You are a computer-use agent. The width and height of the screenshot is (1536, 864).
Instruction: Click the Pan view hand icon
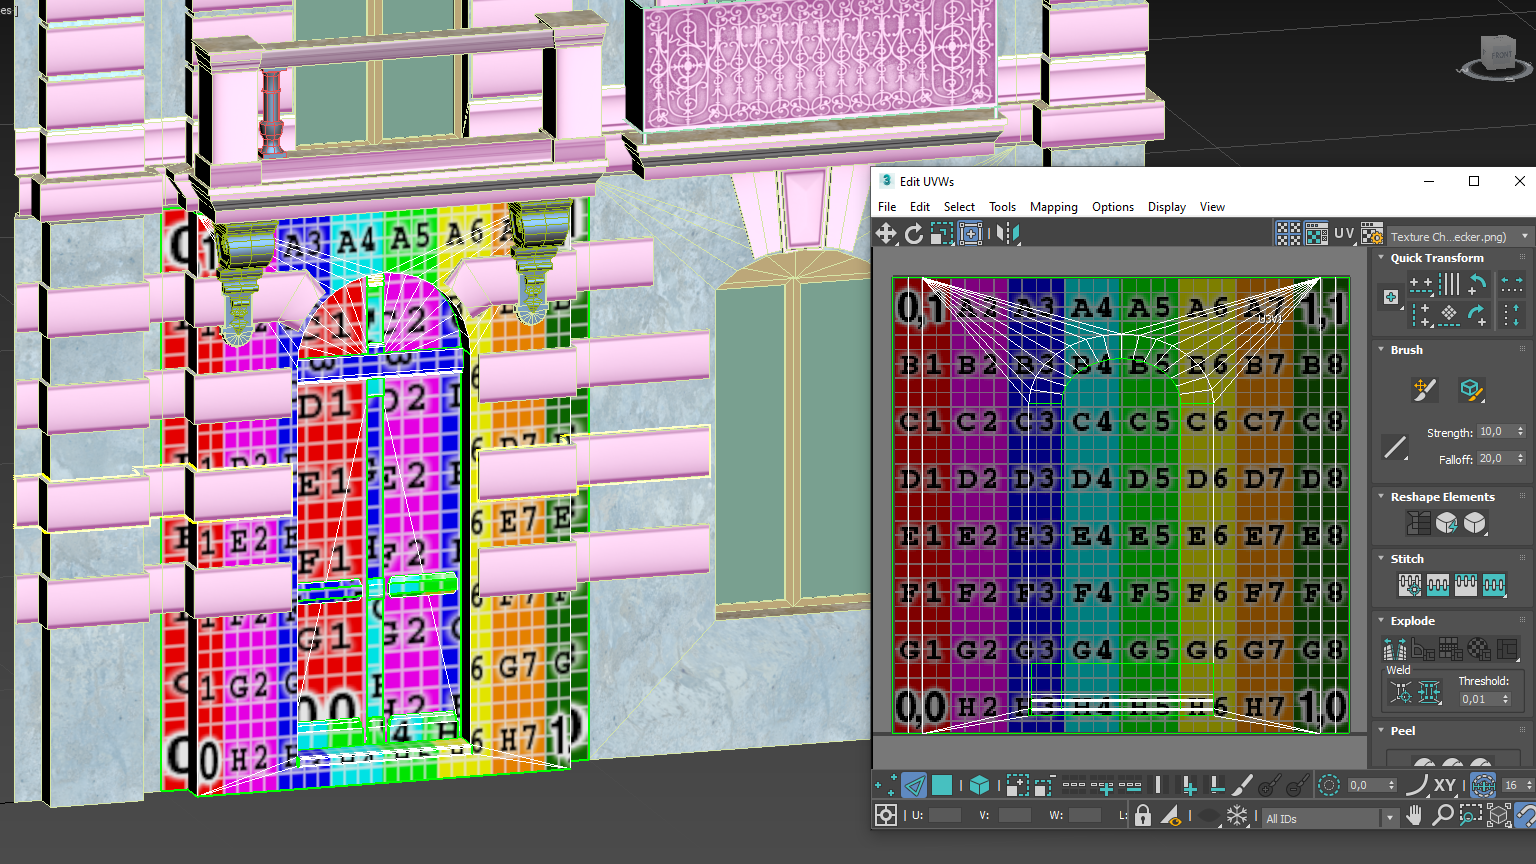pyautogui.click(x=1414, y=816)
